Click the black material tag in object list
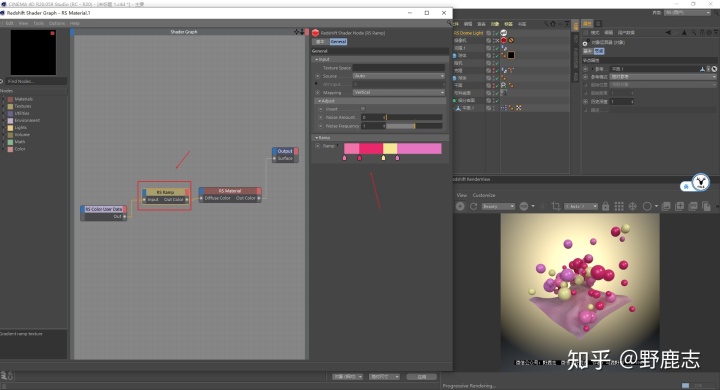 [x=511, y=55]
